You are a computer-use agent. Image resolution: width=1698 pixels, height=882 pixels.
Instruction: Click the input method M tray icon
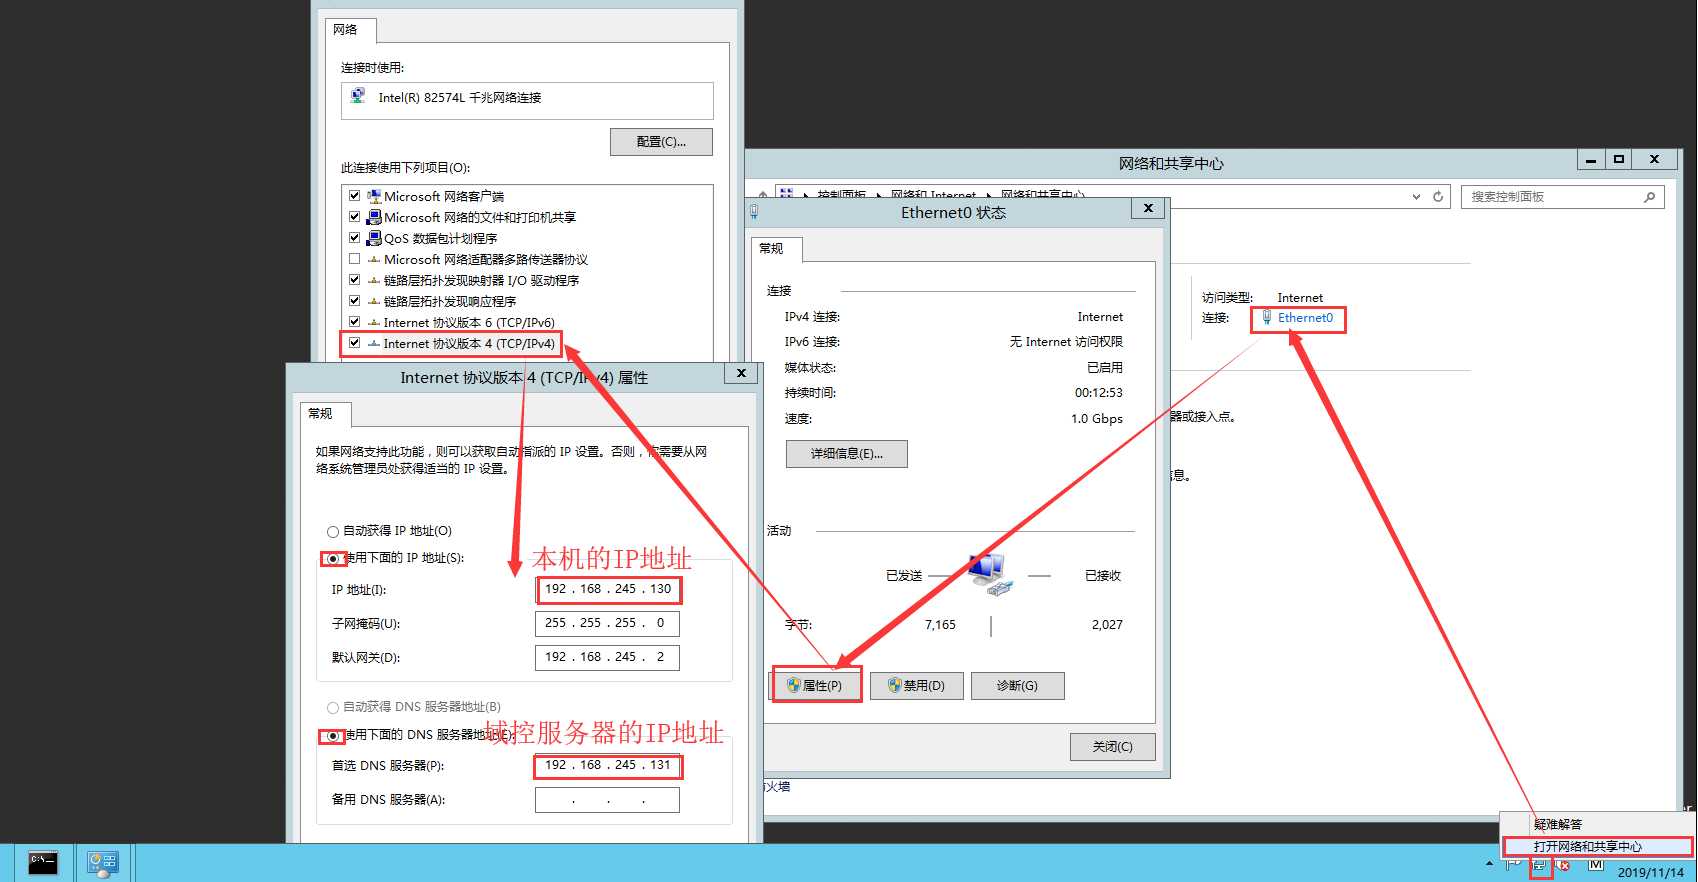pos(1596,864)
